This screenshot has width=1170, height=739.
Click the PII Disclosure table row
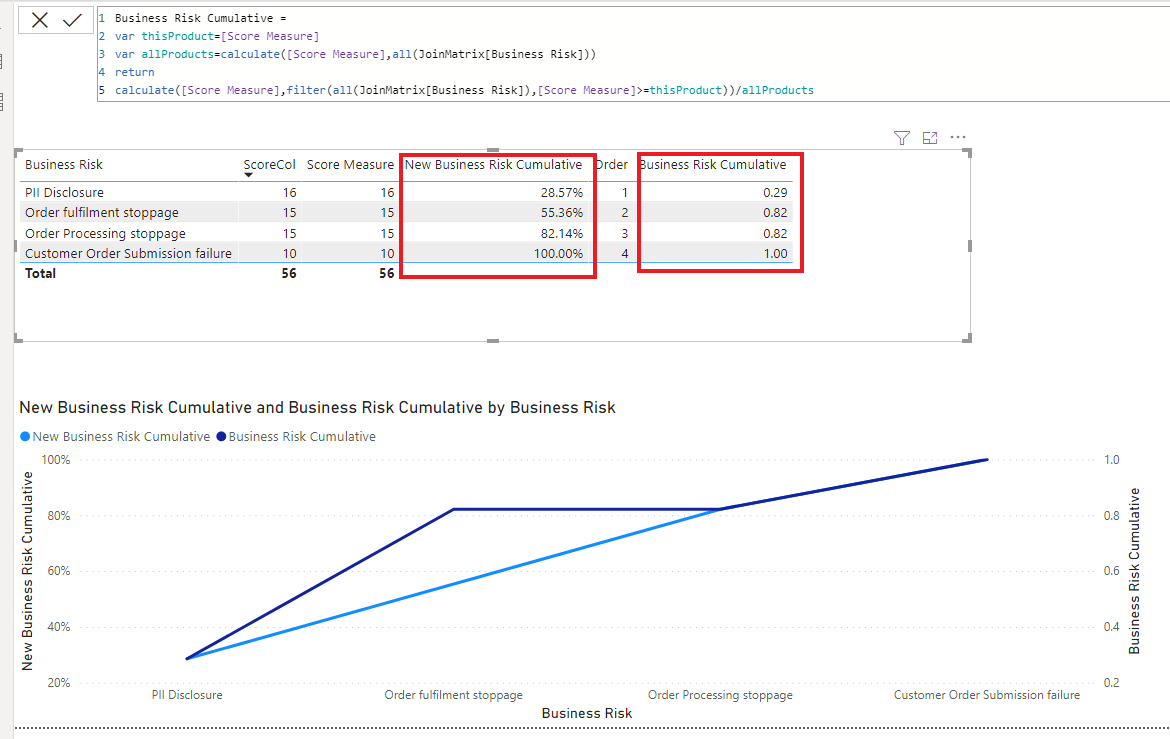(405, 193)
